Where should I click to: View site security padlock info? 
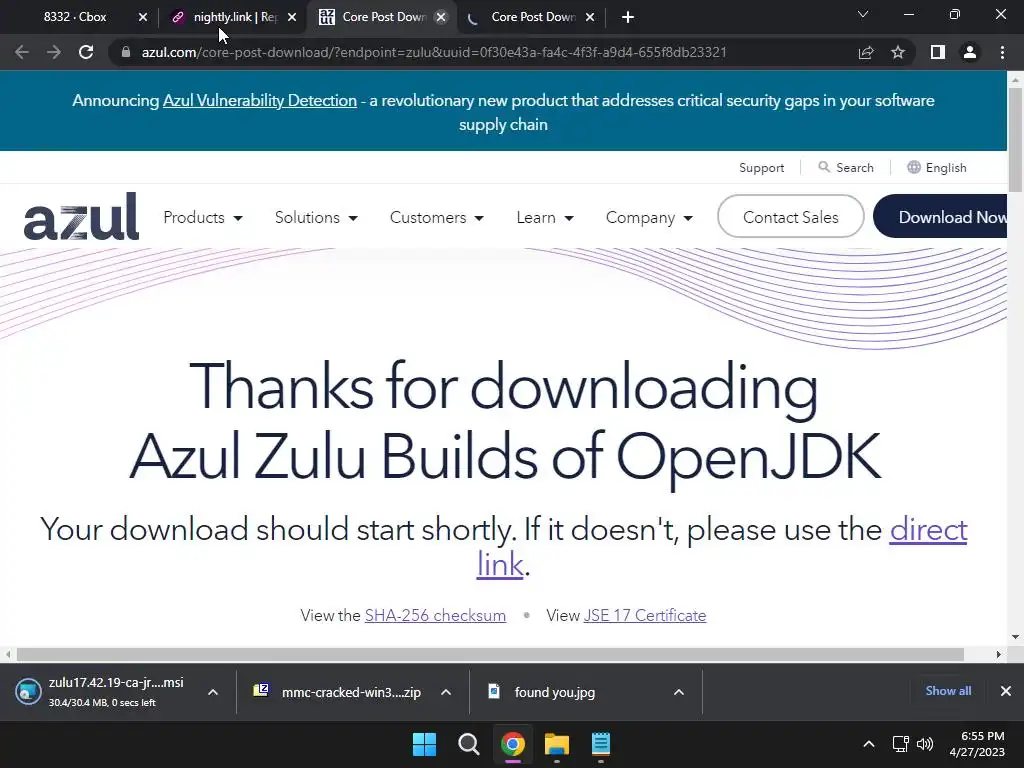126,52
